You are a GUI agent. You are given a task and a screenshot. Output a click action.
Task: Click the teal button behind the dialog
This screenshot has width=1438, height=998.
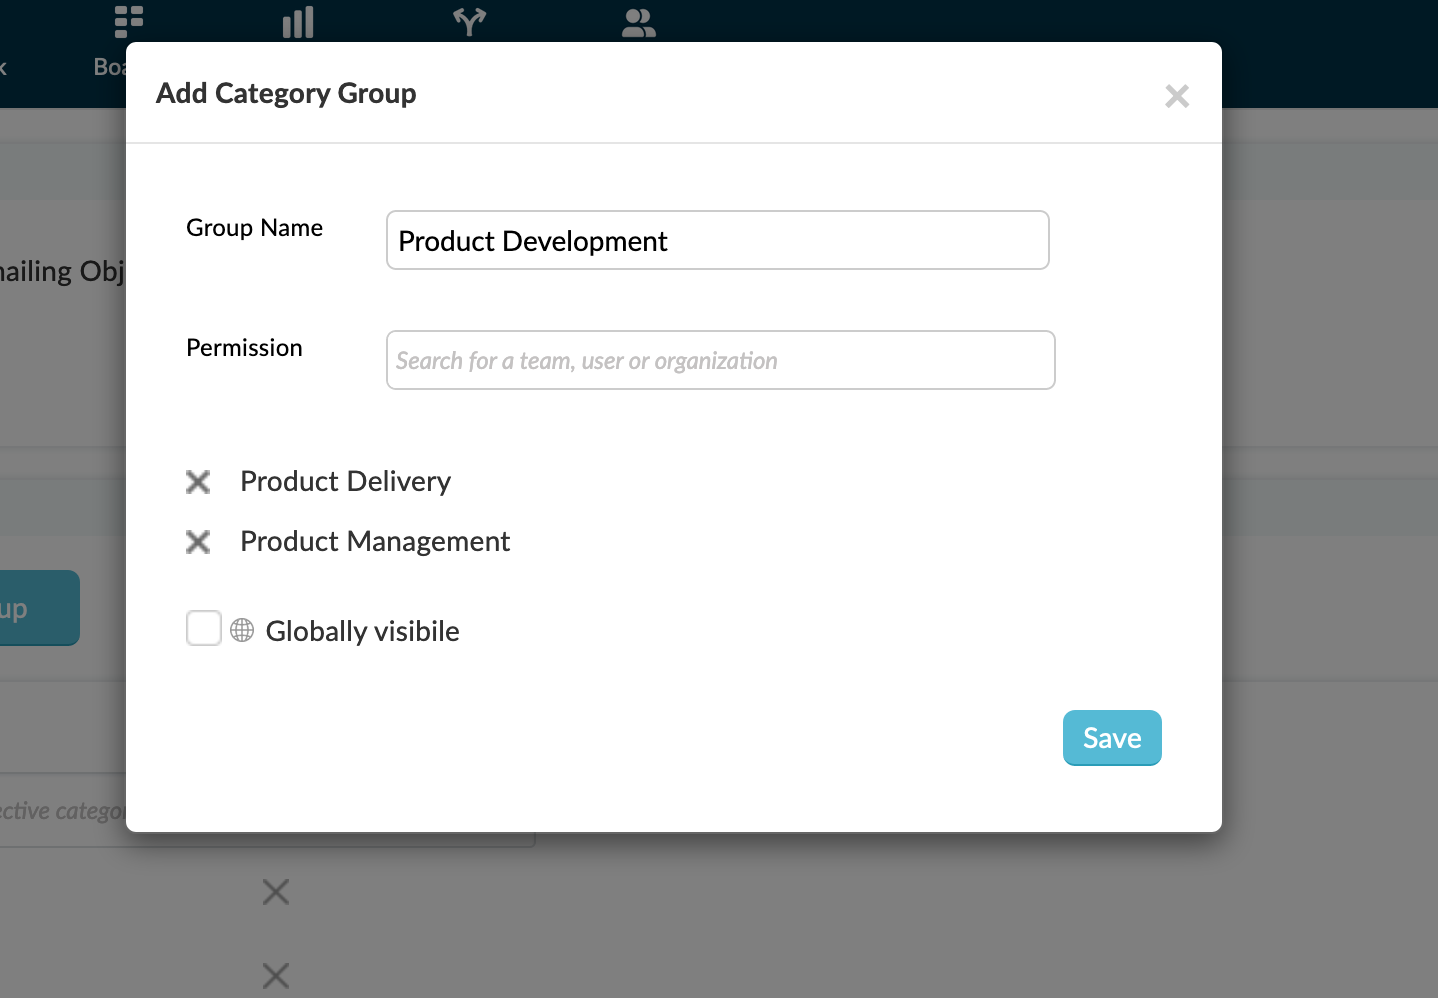click(38, 608)
